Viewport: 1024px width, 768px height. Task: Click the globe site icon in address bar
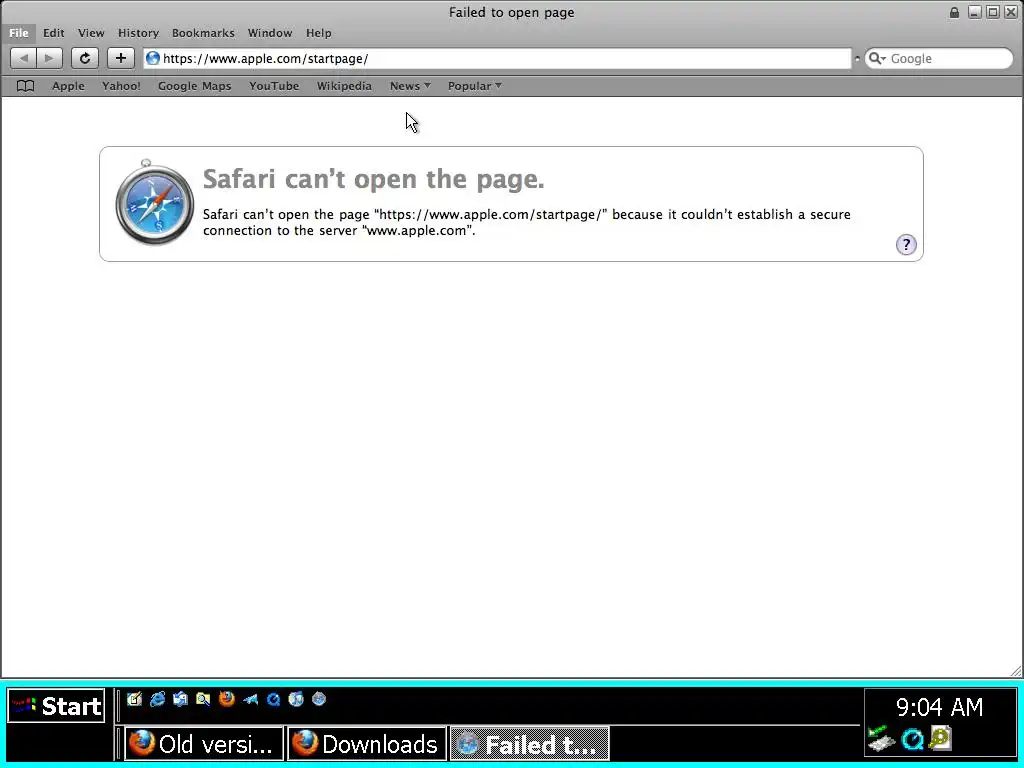coord(153,58)
